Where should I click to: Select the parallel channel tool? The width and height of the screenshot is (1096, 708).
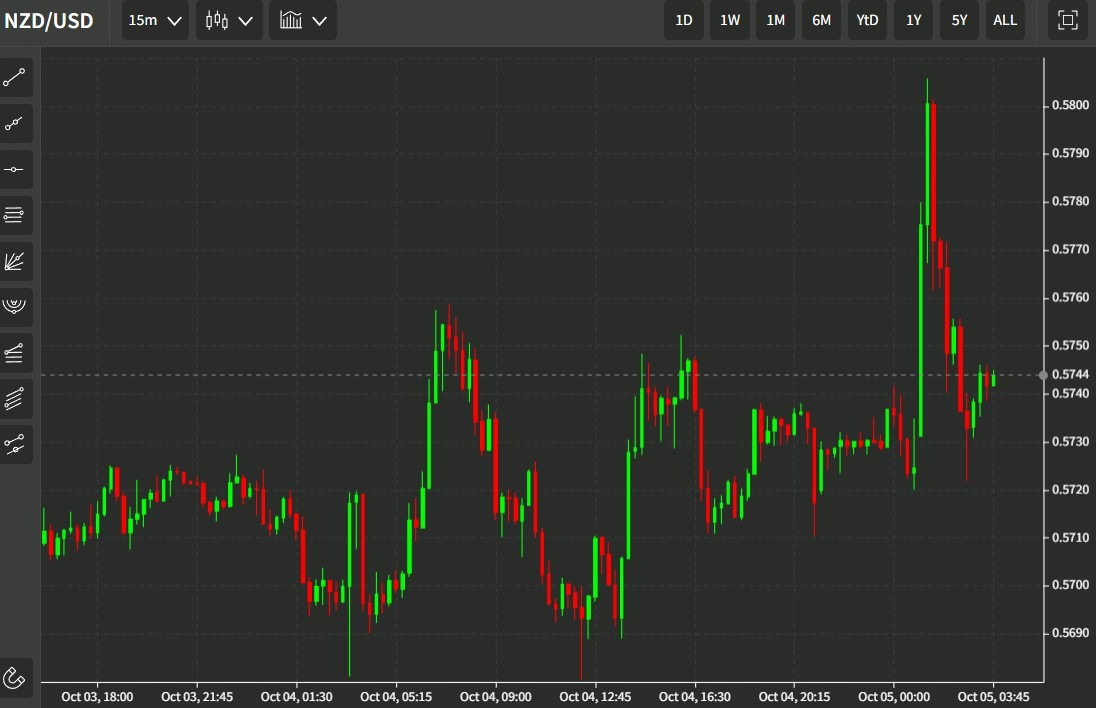point(15,398)
